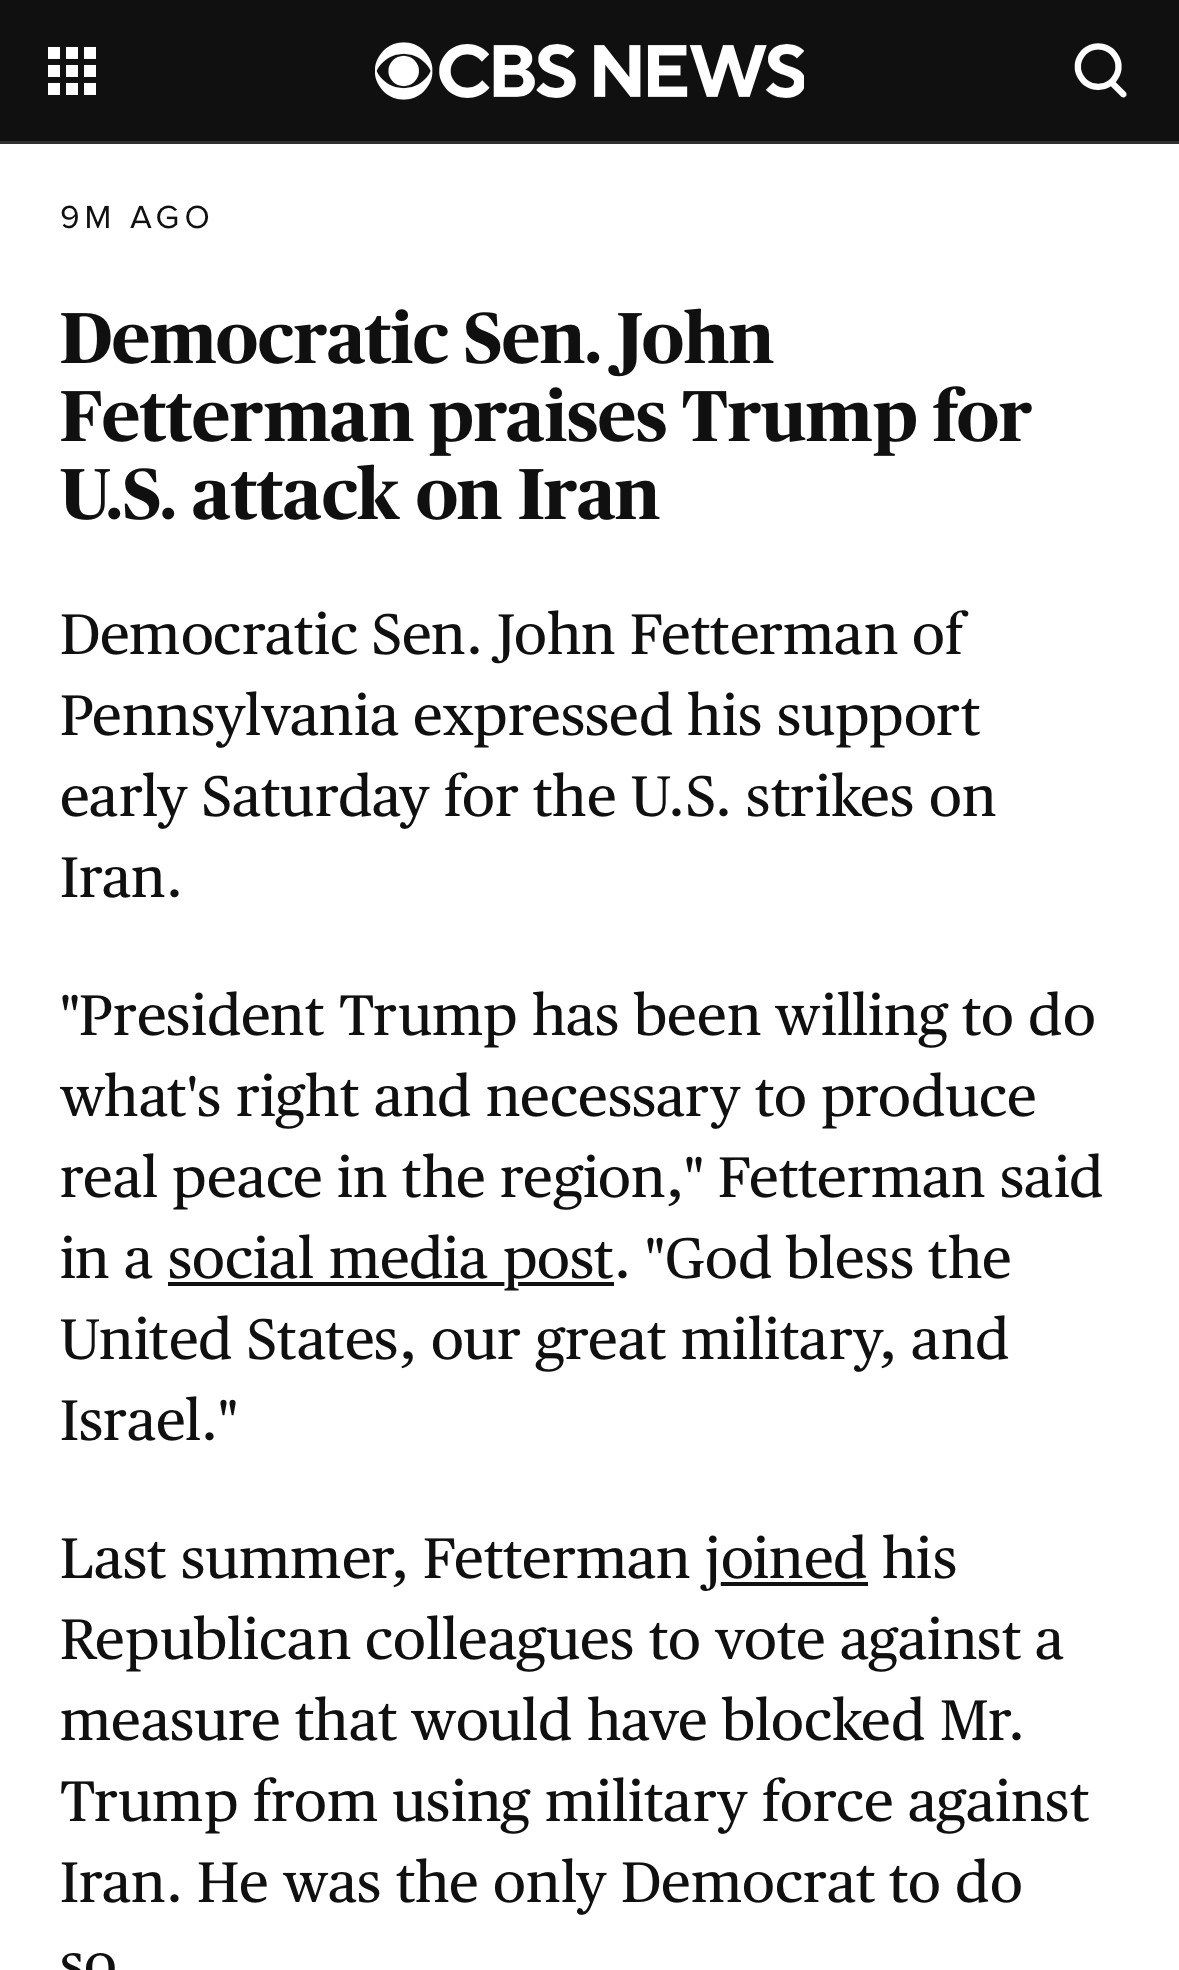Viewport: 1179px width, 1970px height.
Task: Tap the search magnifier icon
Action: coord(1100,72)
